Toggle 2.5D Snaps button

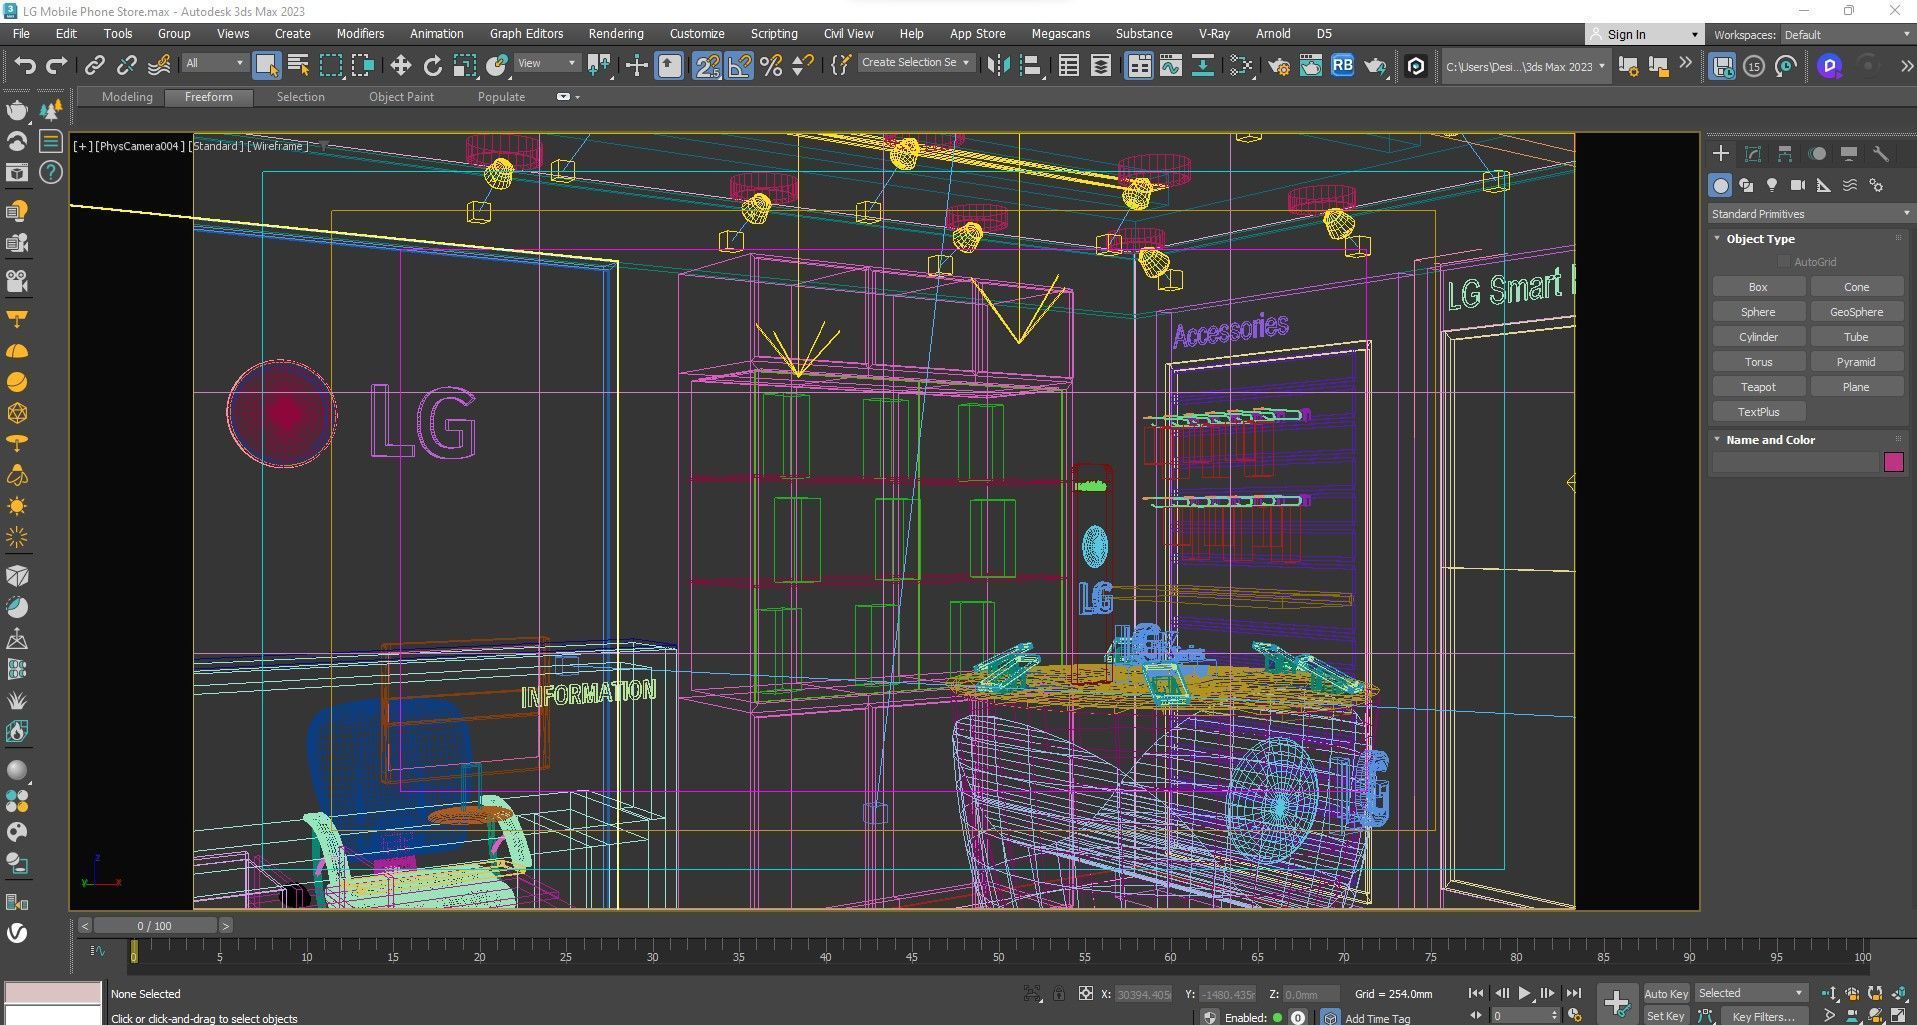point(707,66)
